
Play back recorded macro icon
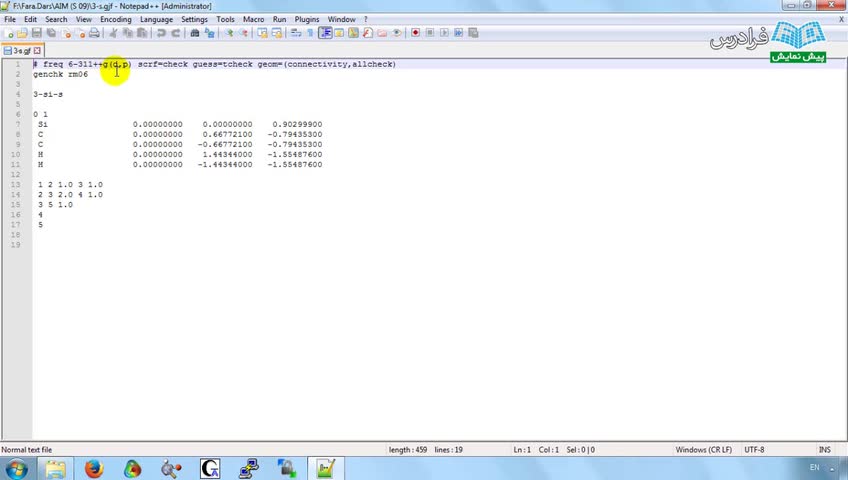pyautogui.click(x=444, y=34)
